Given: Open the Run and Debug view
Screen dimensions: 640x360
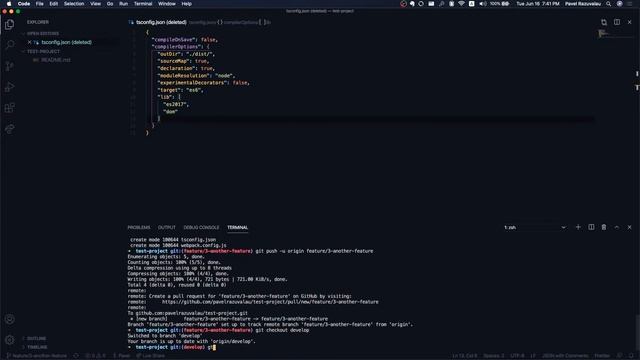Looking at the screenshot, I should (x=9, y=87).
